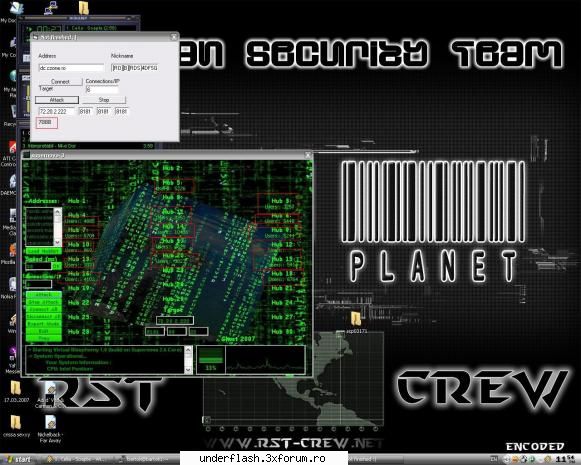
Task: Click the Hub 22 label
Action: pyautogui.click(x=79, y=303)
